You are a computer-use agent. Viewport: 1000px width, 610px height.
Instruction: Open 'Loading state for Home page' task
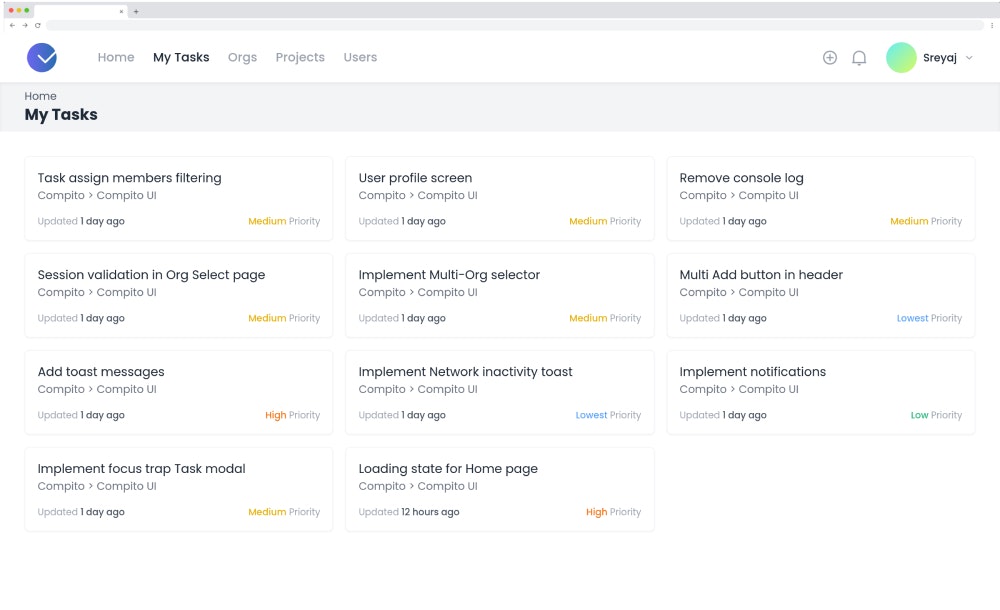[x=448, y=469]
